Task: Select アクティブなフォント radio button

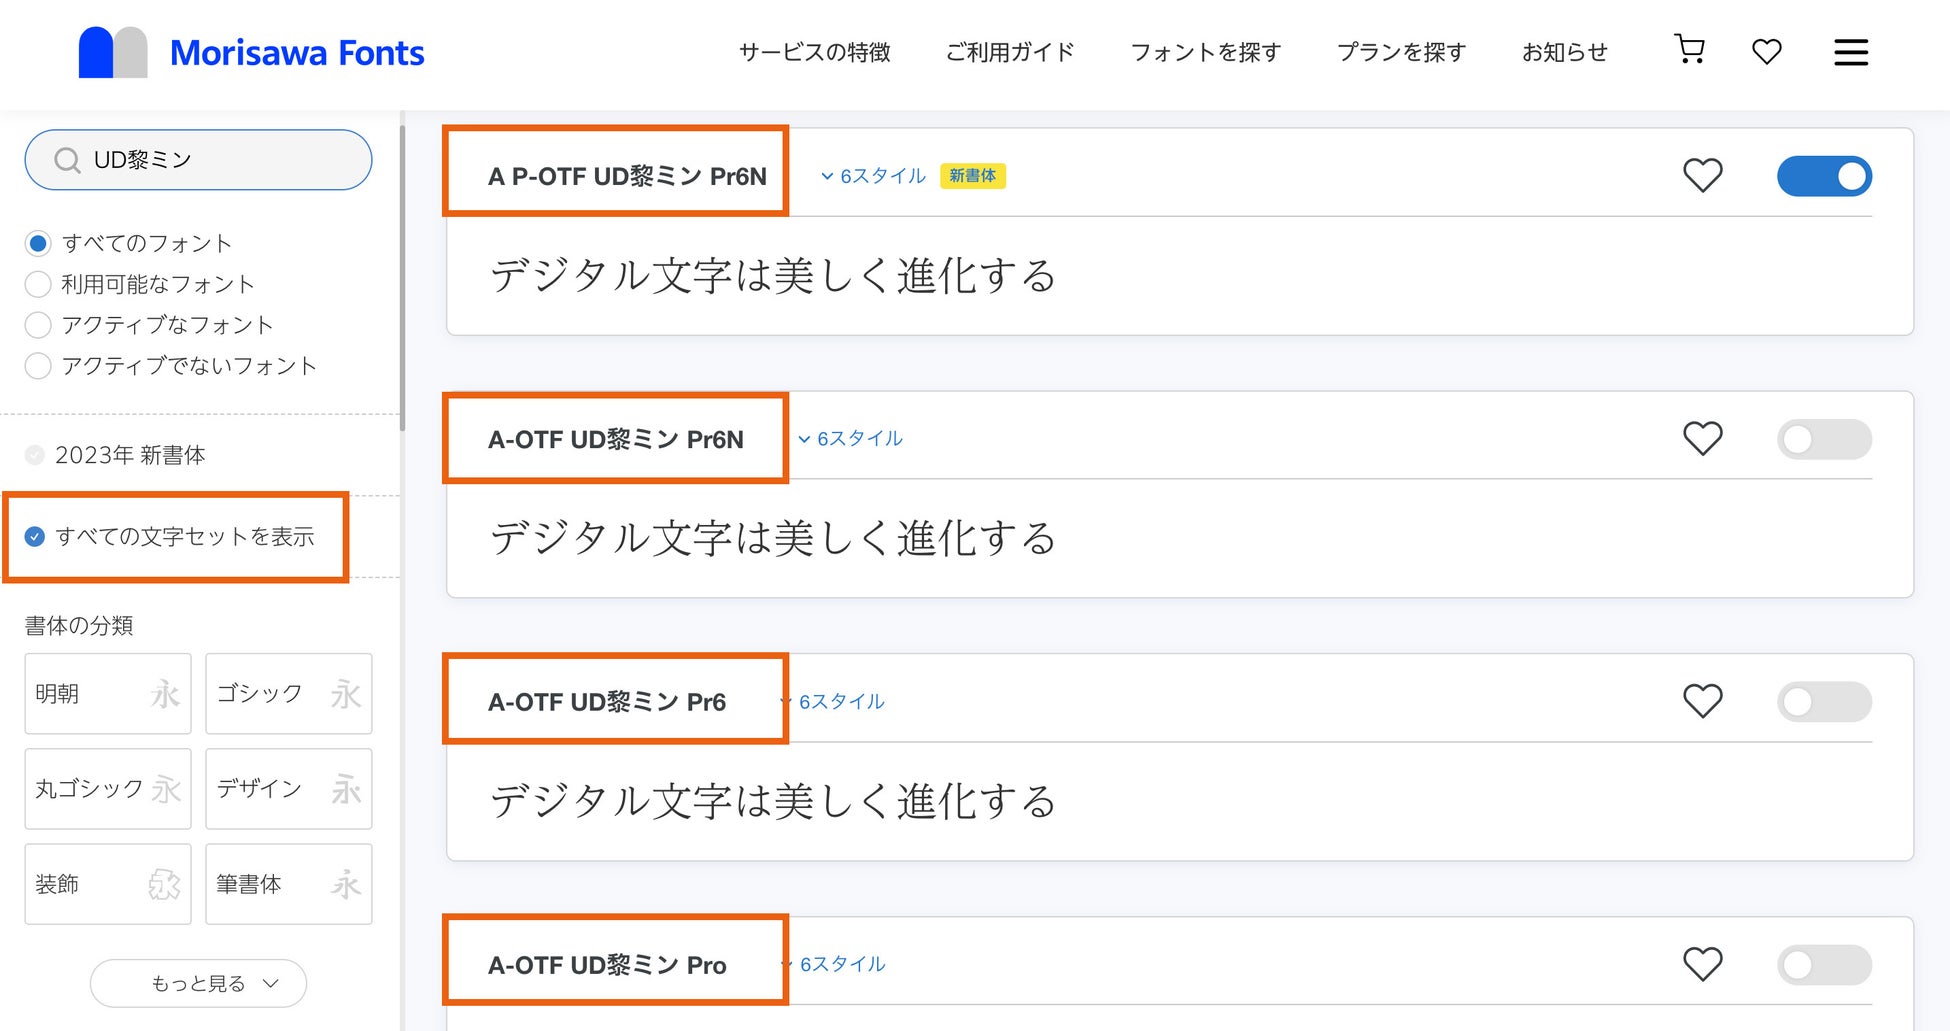Action: 38,325
